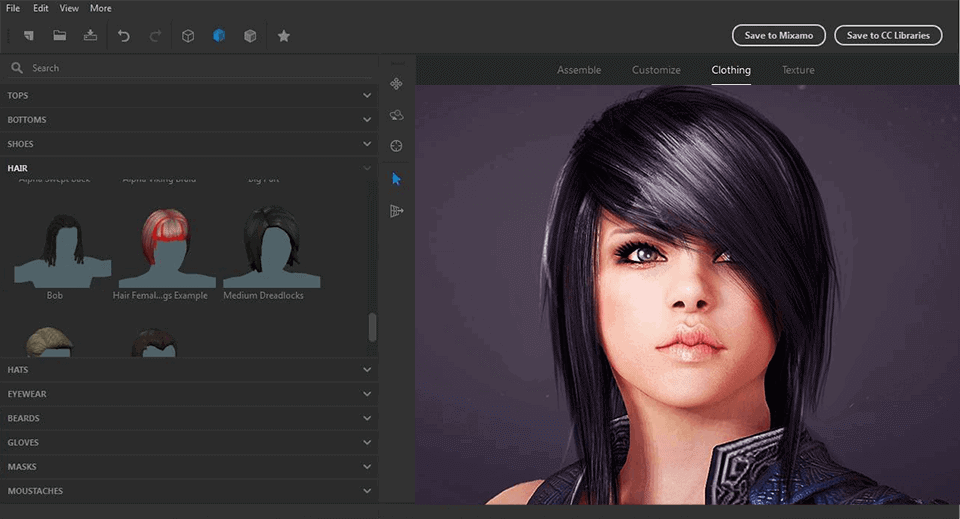Open the Edit menu
The height and width of the screenshot is (519, 960).
(40, 8)
